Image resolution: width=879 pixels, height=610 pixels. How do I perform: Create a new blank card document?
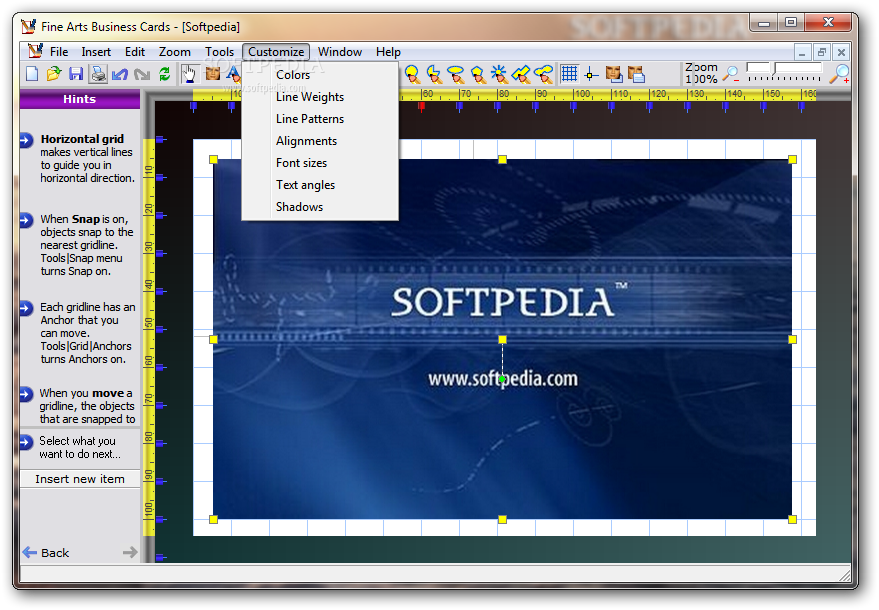(32, 73)
